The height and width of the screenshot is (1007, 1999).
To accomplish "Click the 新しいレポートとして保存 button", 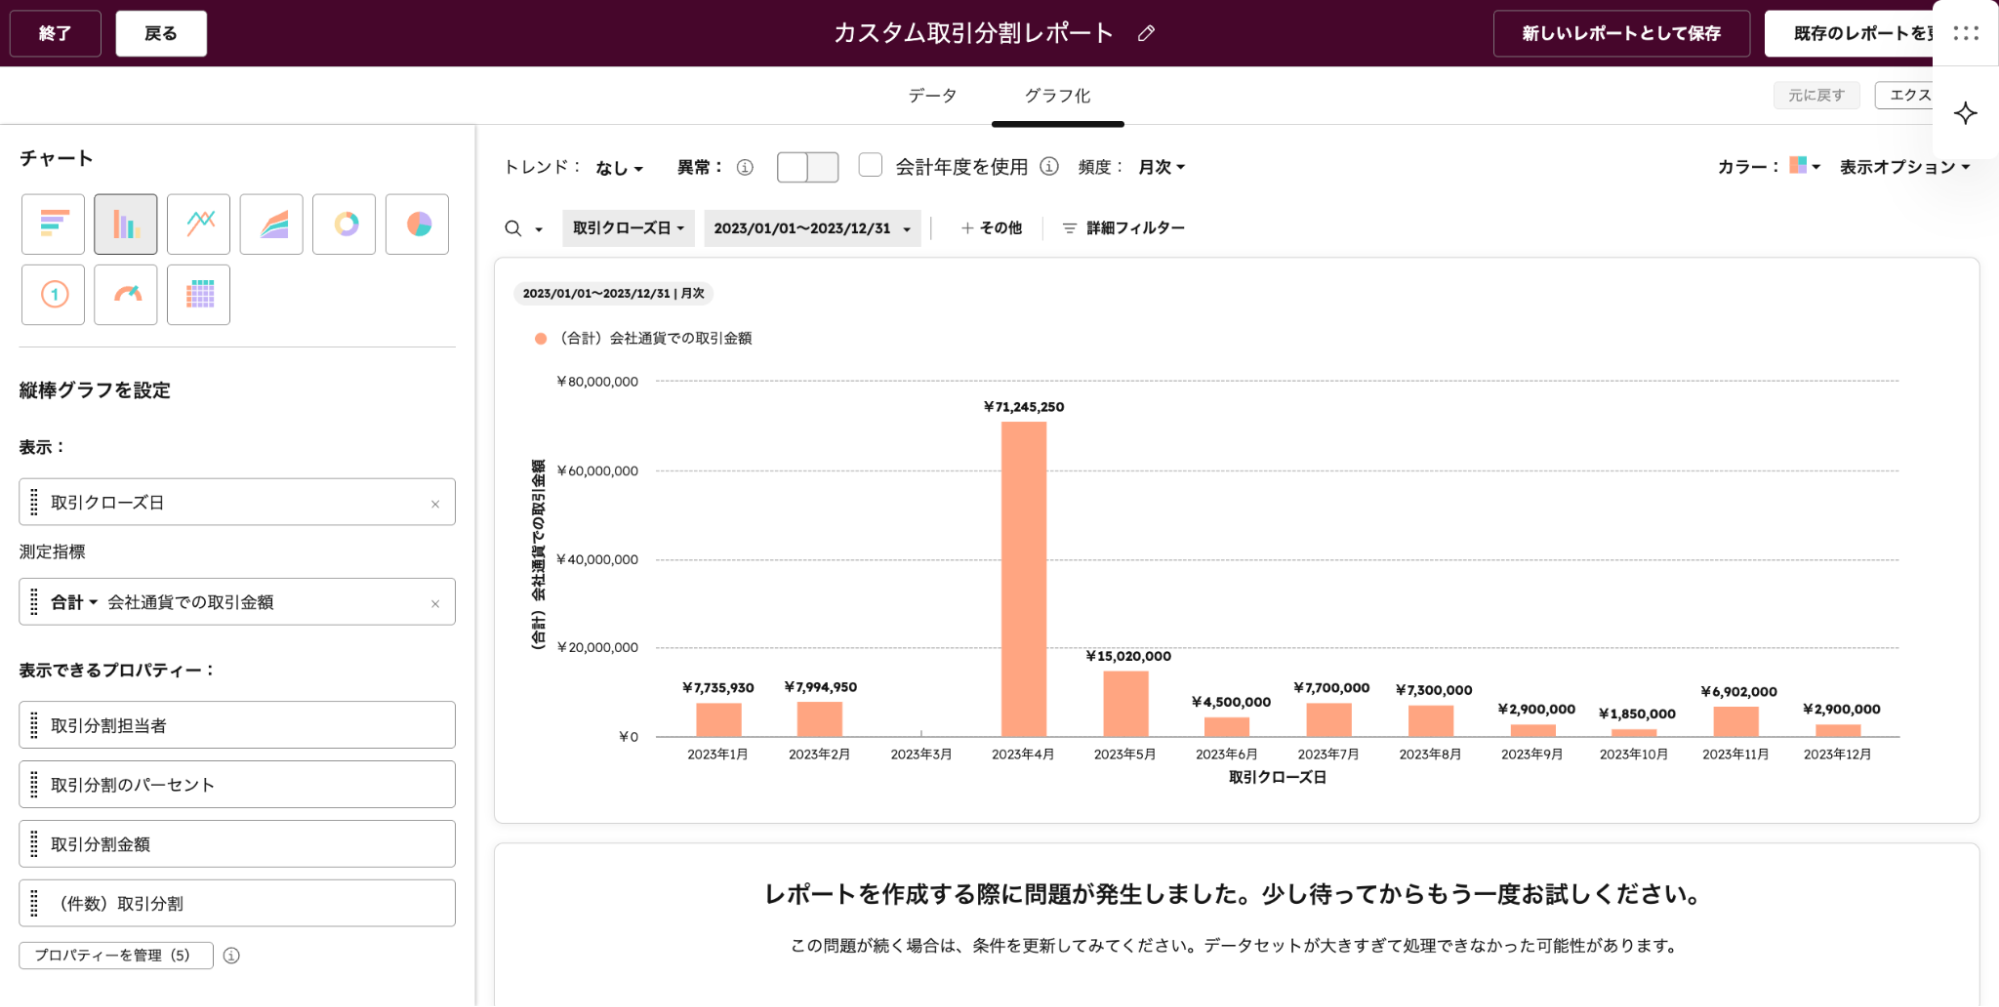I will 1620,34.
